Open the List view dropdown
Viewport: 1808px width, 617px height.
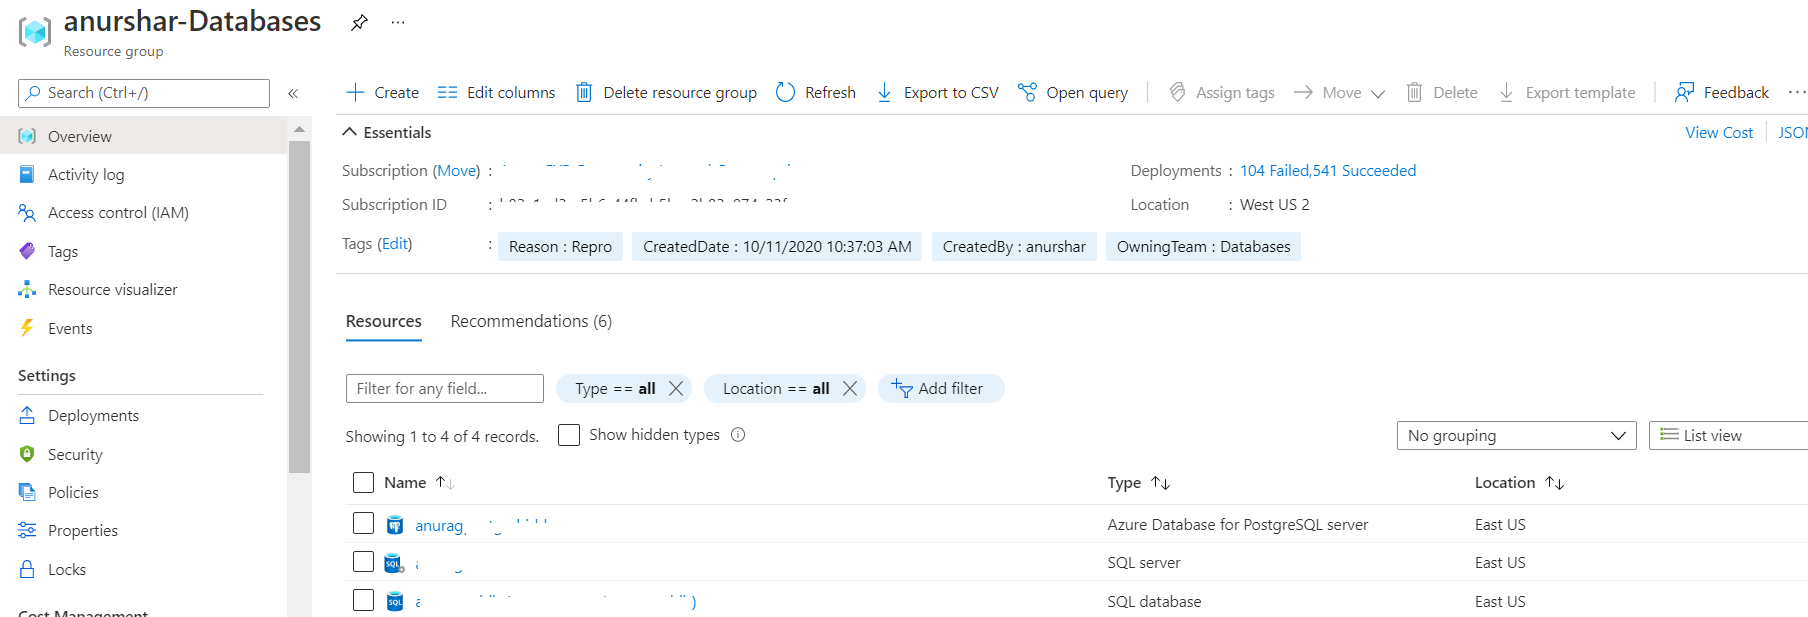1728,436
